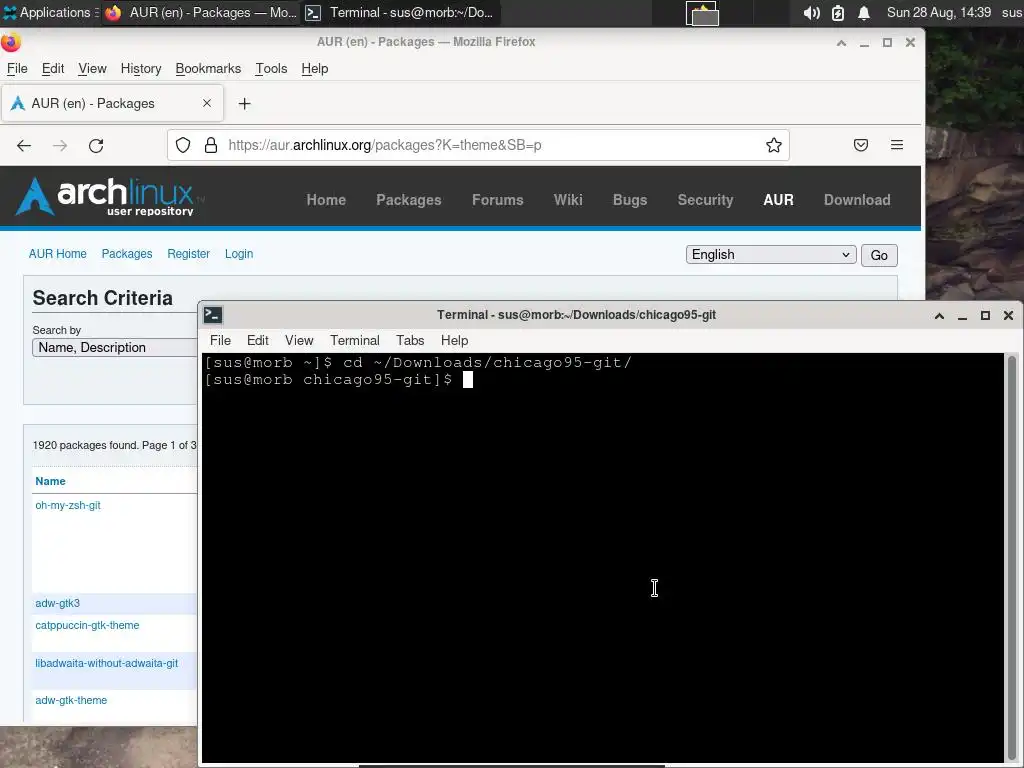This screenshot has width=1024, height=768.
Task: Open the Firefox Edit menu
Action: (53, 69)
